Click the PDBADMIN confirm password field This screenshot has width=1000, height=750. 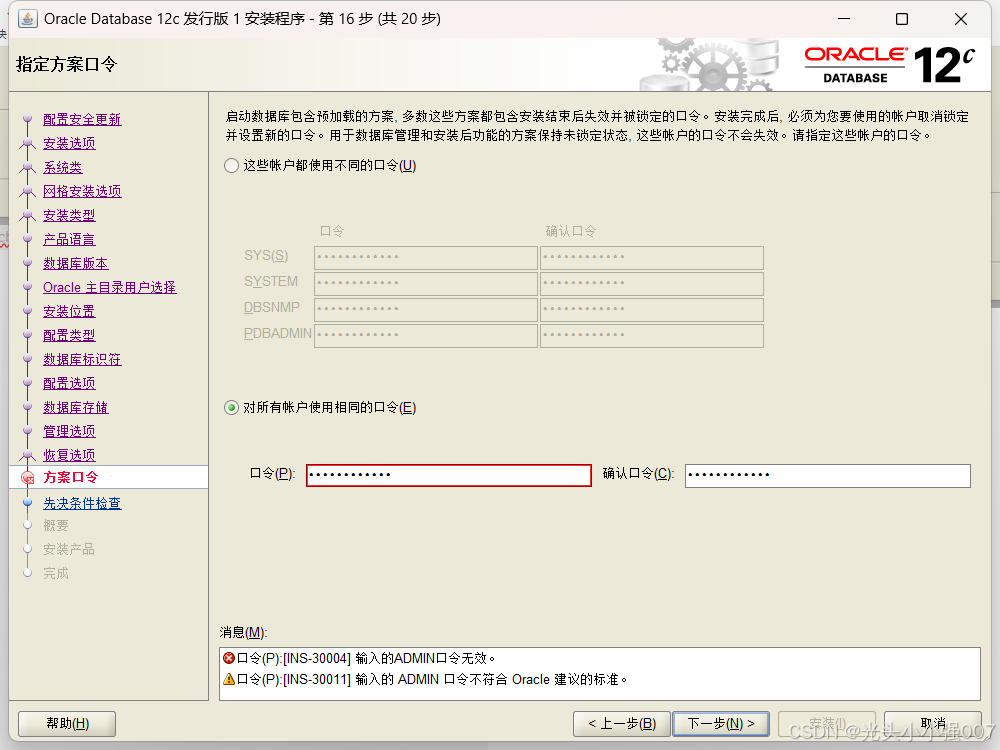(651, 335)
